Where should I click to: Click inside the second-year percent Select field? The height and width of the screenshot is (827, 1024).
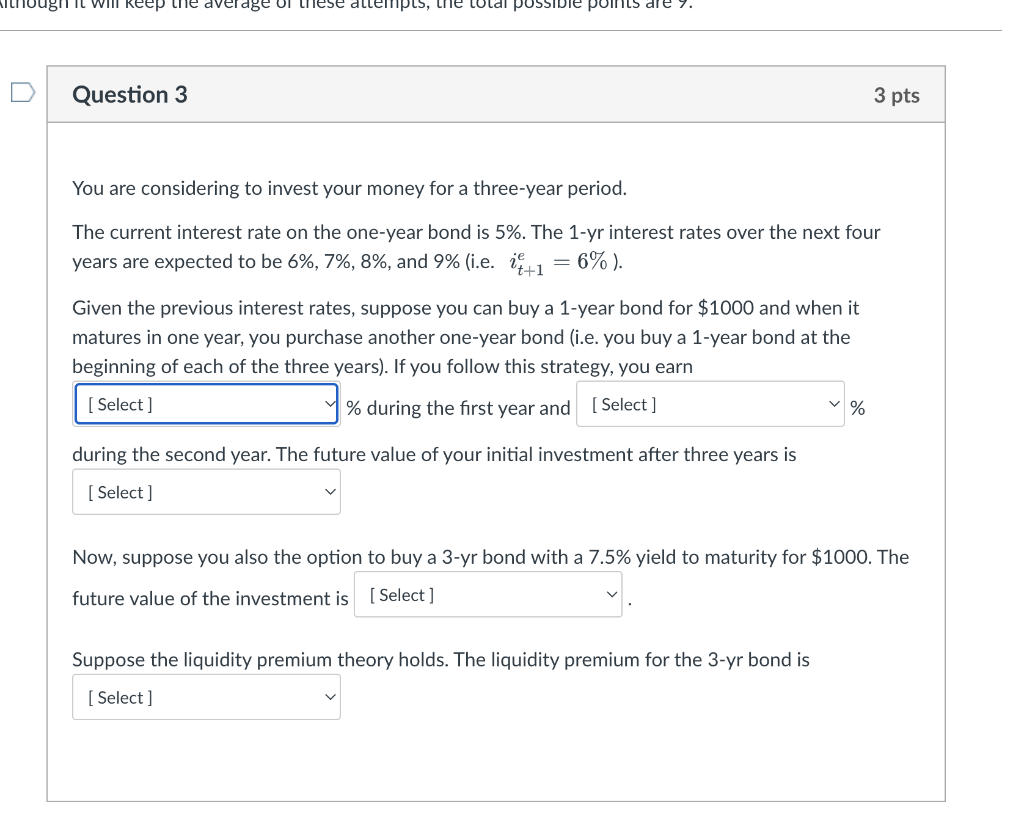(x=710, y=404)
